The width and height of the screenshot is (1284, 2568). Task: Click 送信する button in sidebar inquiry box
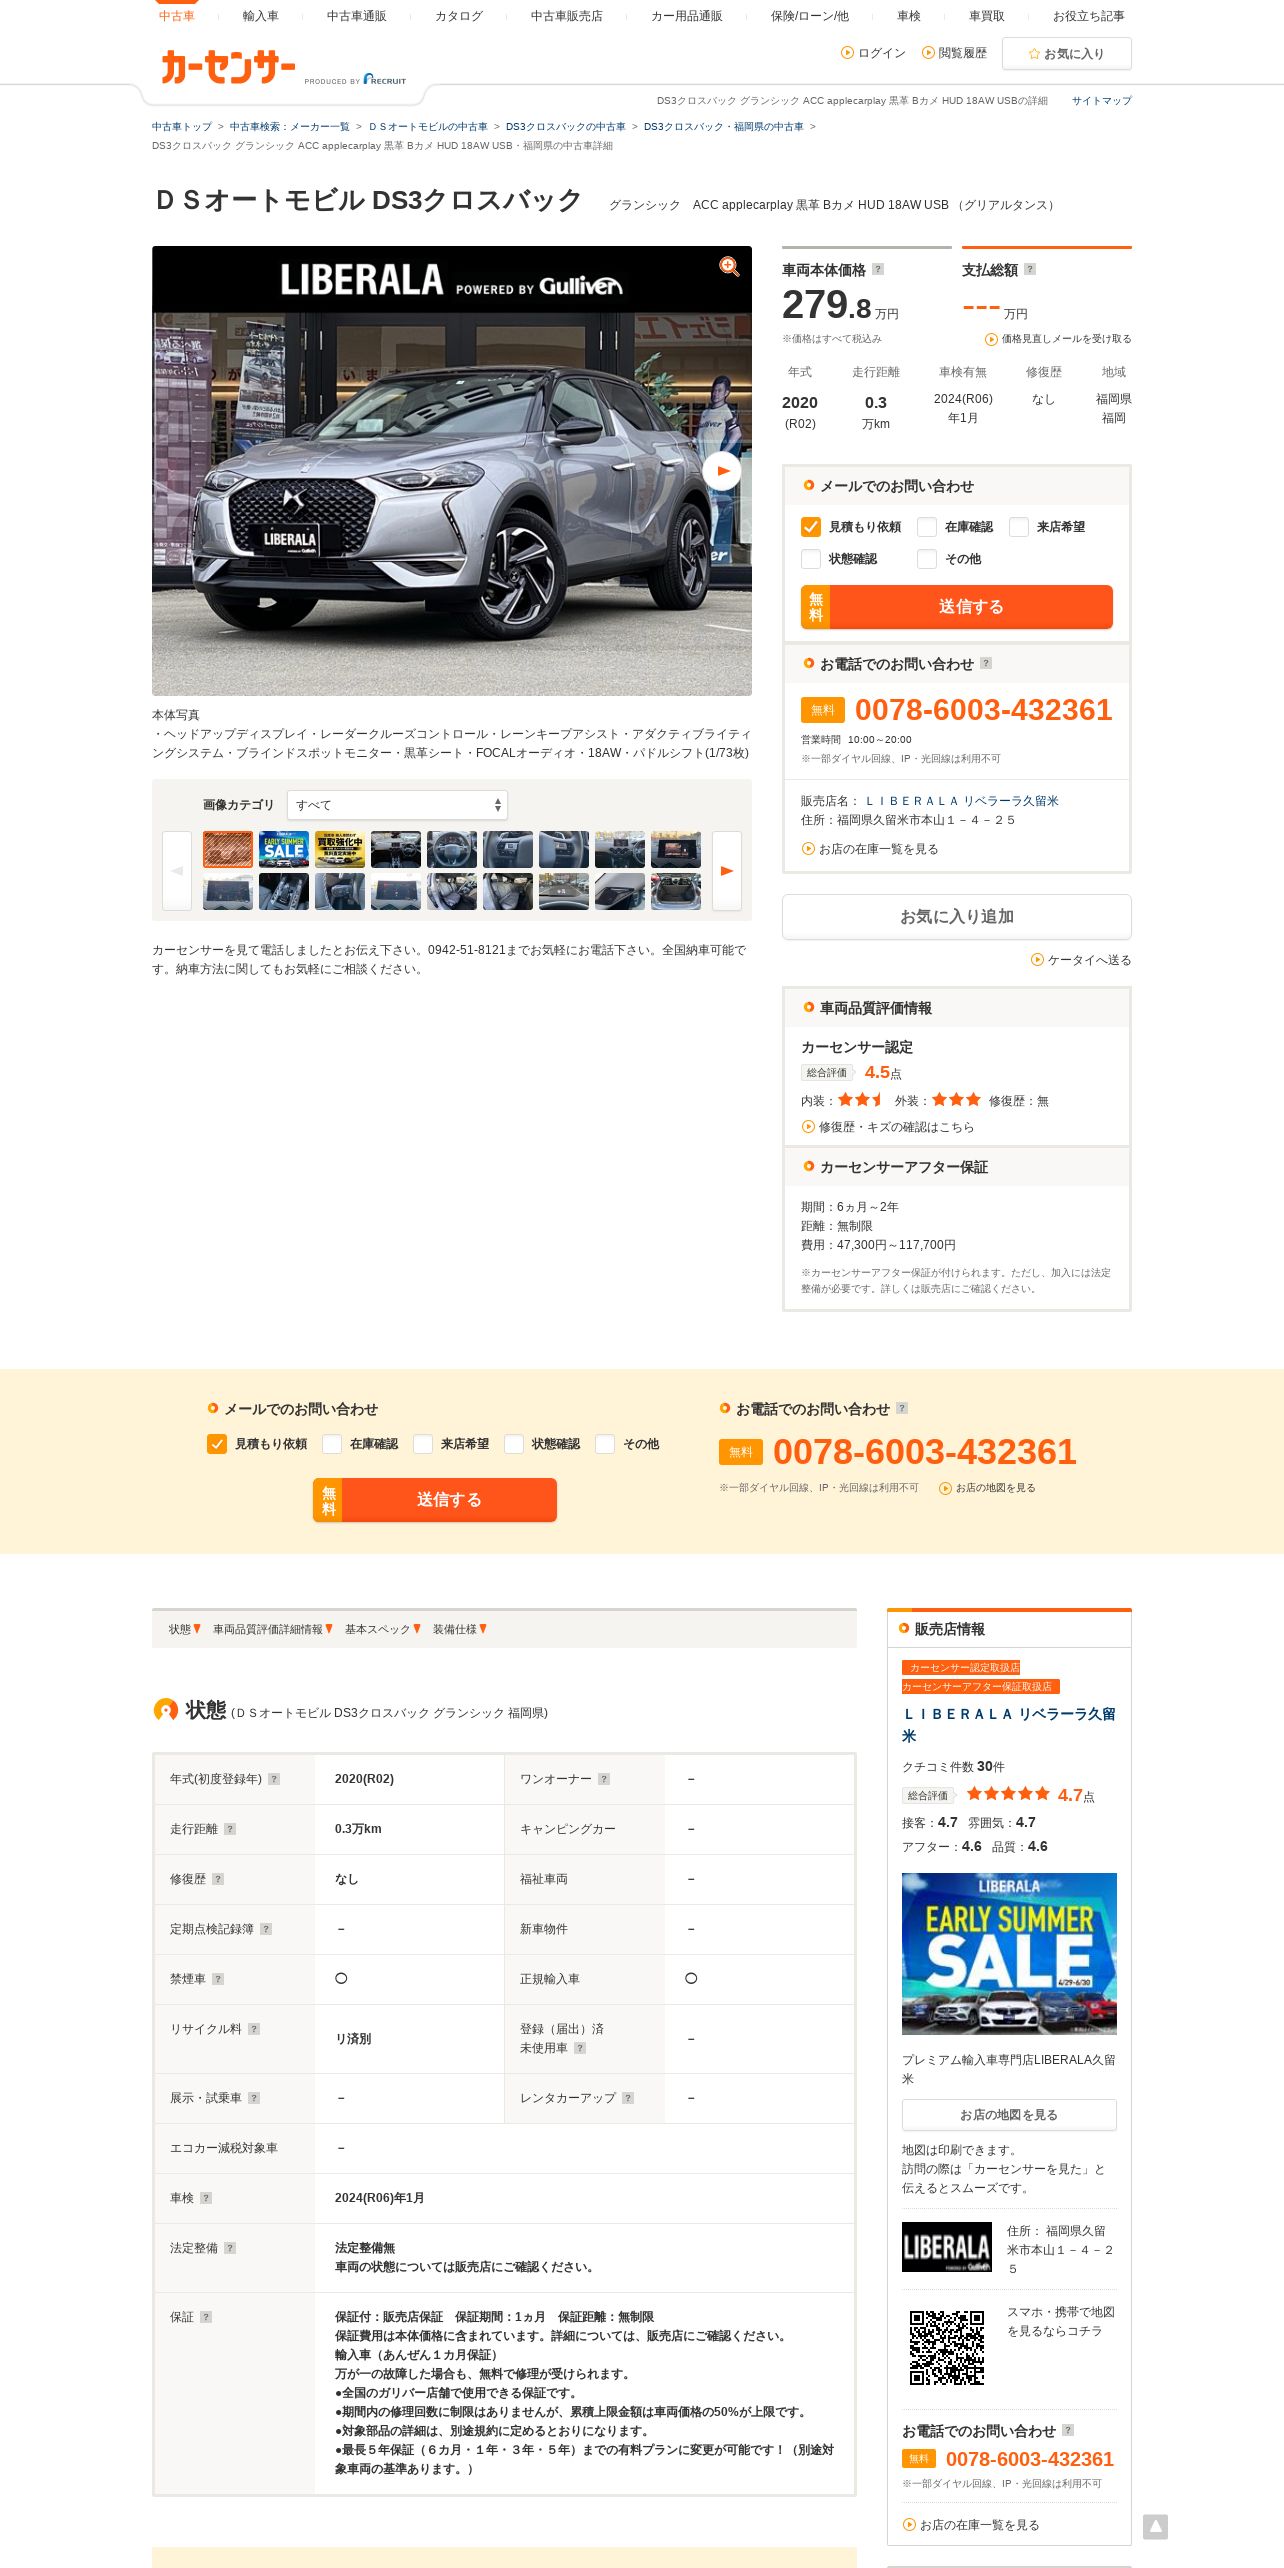tap(957, 607)
